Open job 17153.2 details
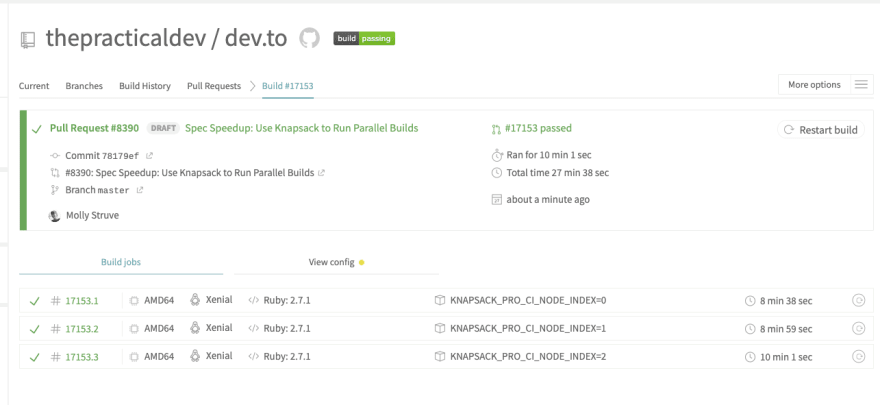This screenshot has width=880, height=405. [82, 329]
